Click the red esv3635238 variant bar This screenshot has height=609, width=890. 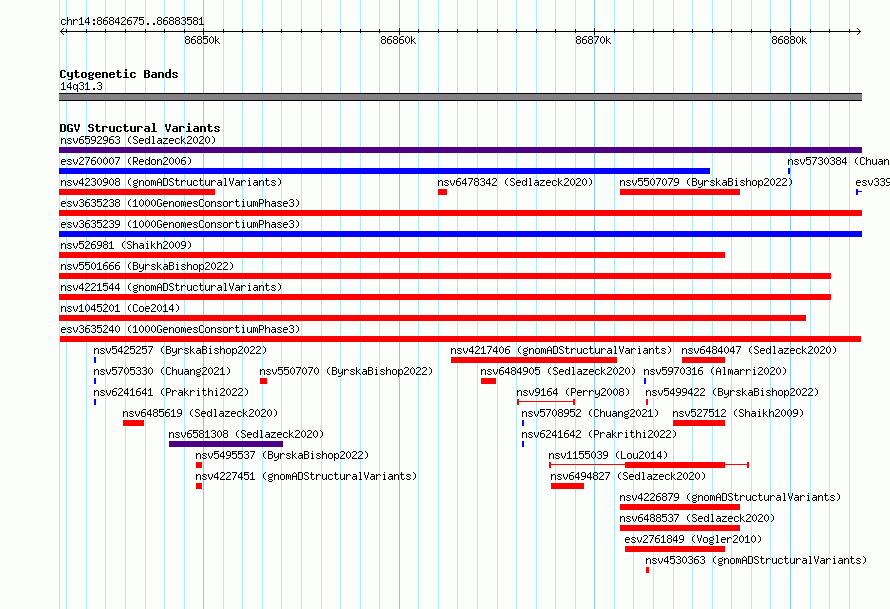pyautogui.click(x=460, y=213)
